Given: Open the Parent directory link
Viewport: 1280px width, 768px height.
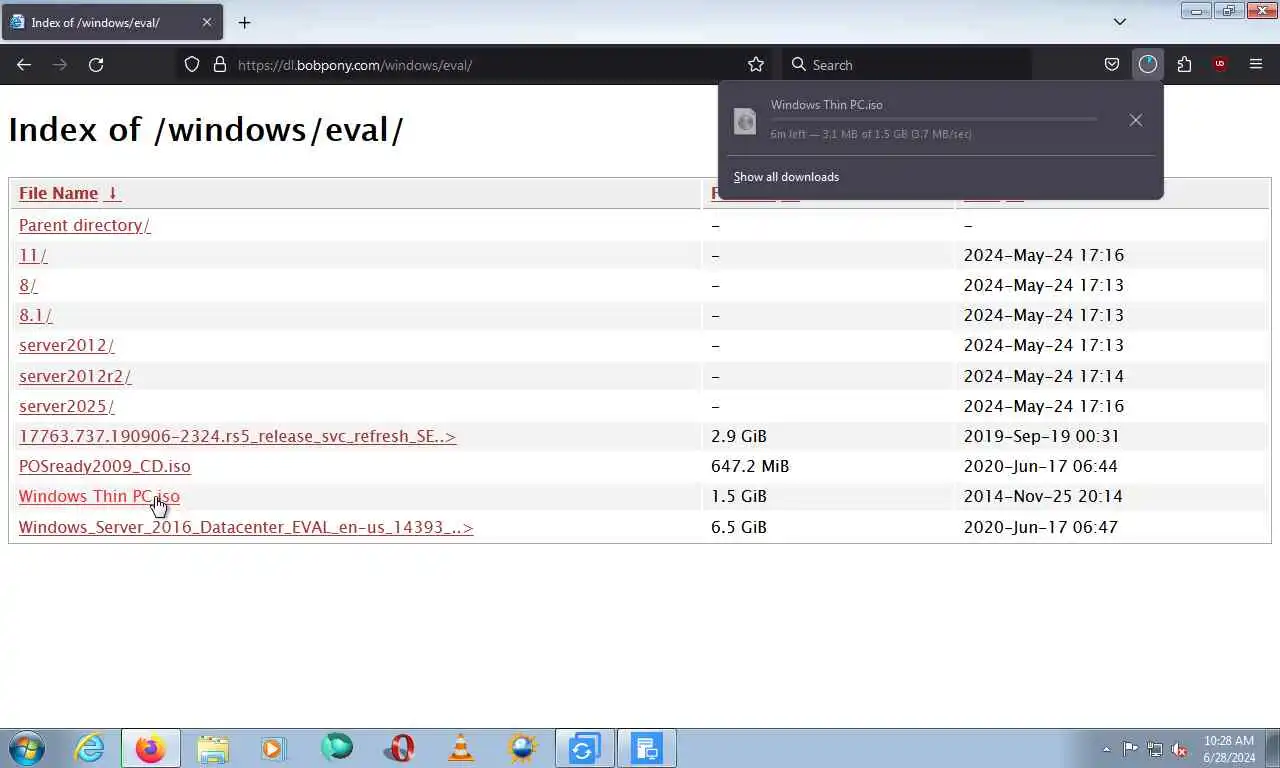Looking at the screenshot, I should [x=84, y=225].
